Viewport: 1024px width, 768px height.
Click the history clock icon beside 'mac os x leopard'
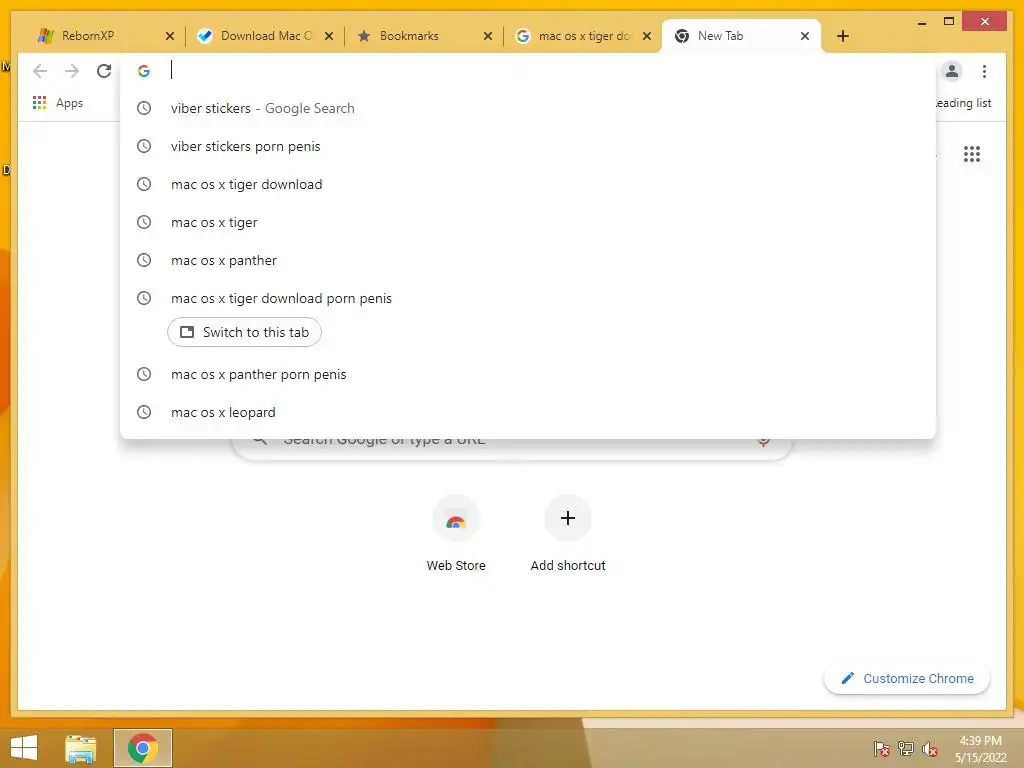point(144,412)
